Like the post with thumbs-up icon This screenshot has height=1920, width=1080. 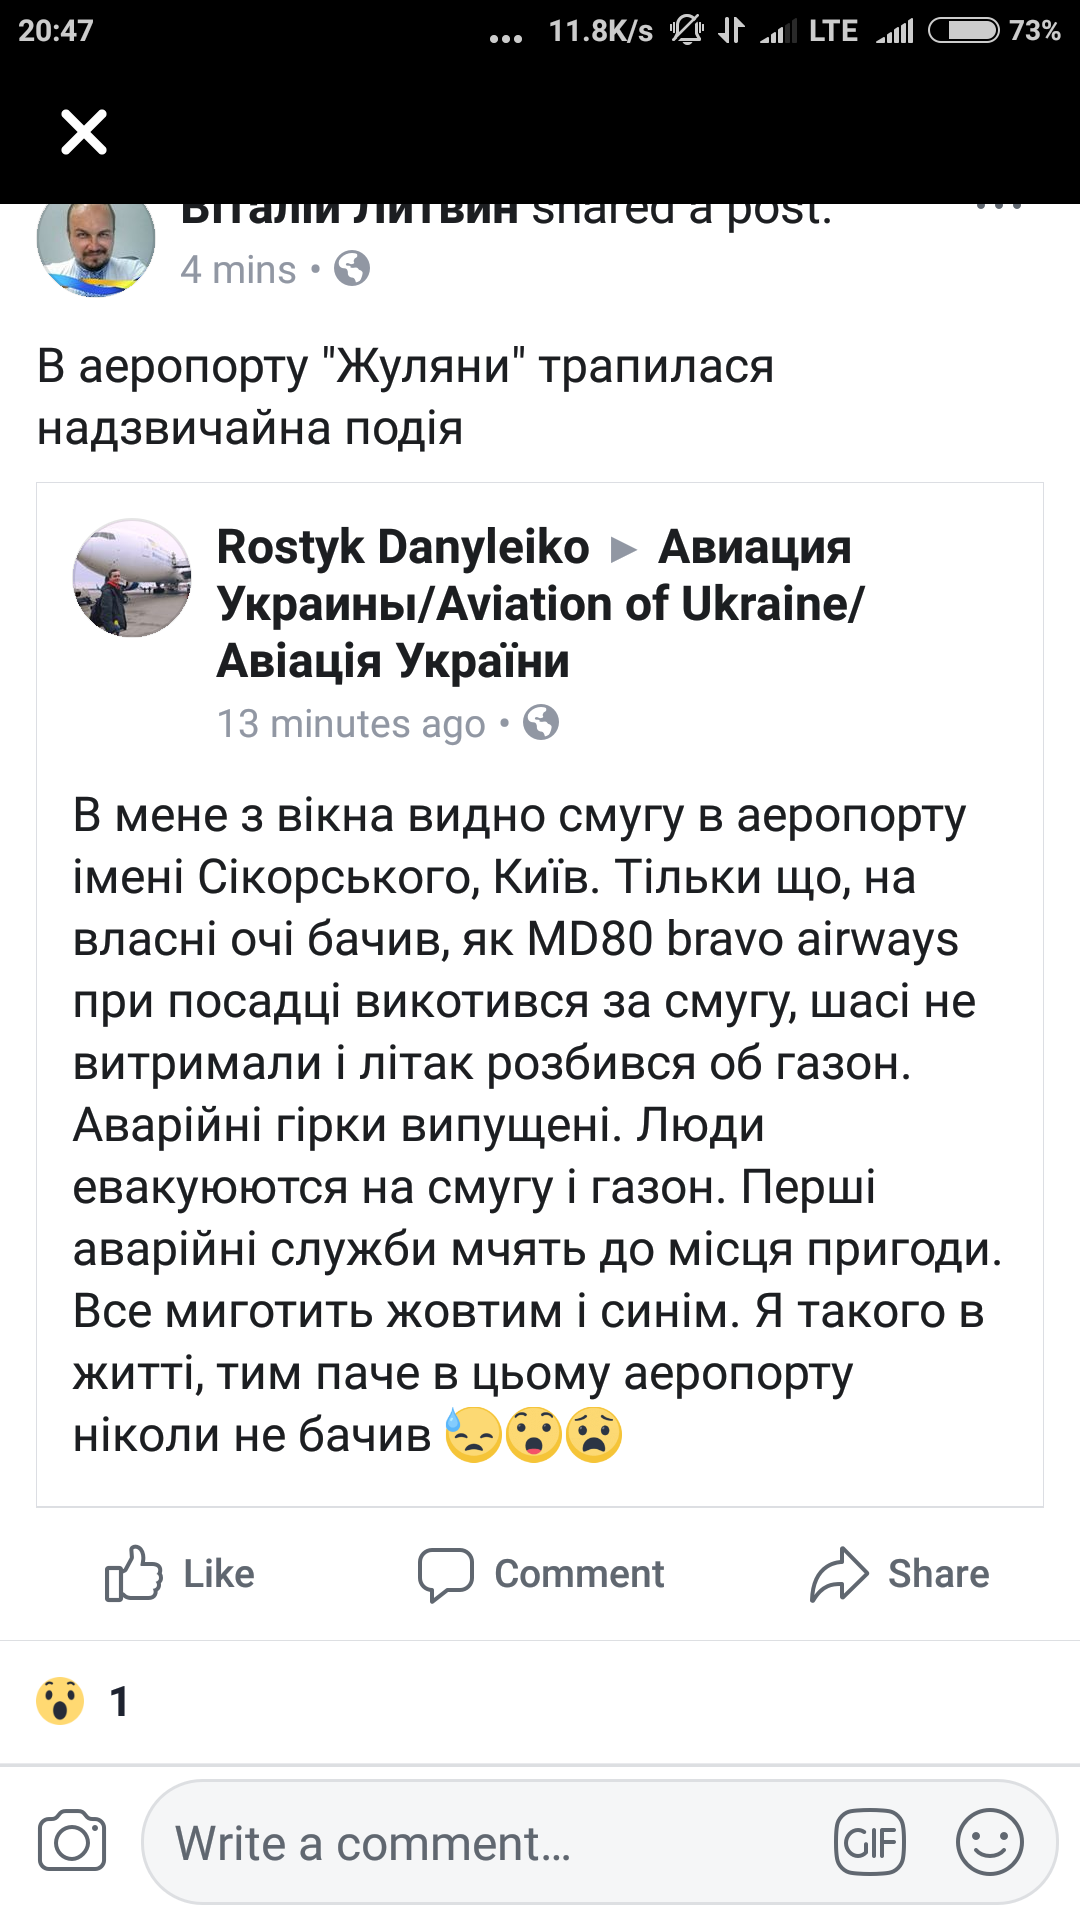(x=134, y=1573)
